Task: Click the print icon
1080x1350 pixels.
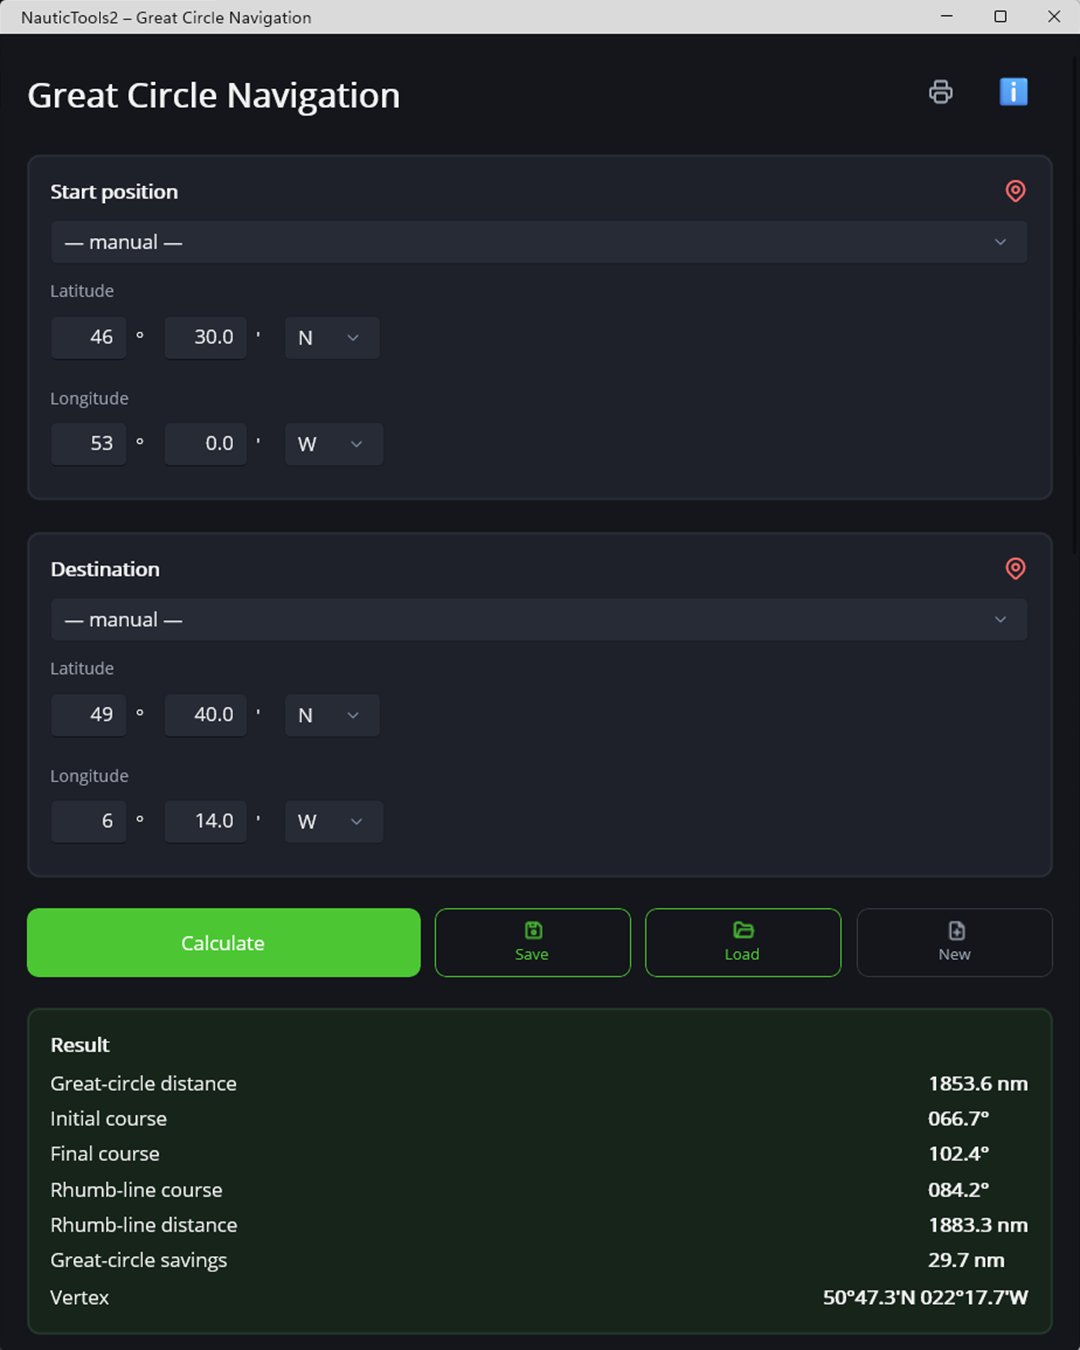Action: click(941, 92)
